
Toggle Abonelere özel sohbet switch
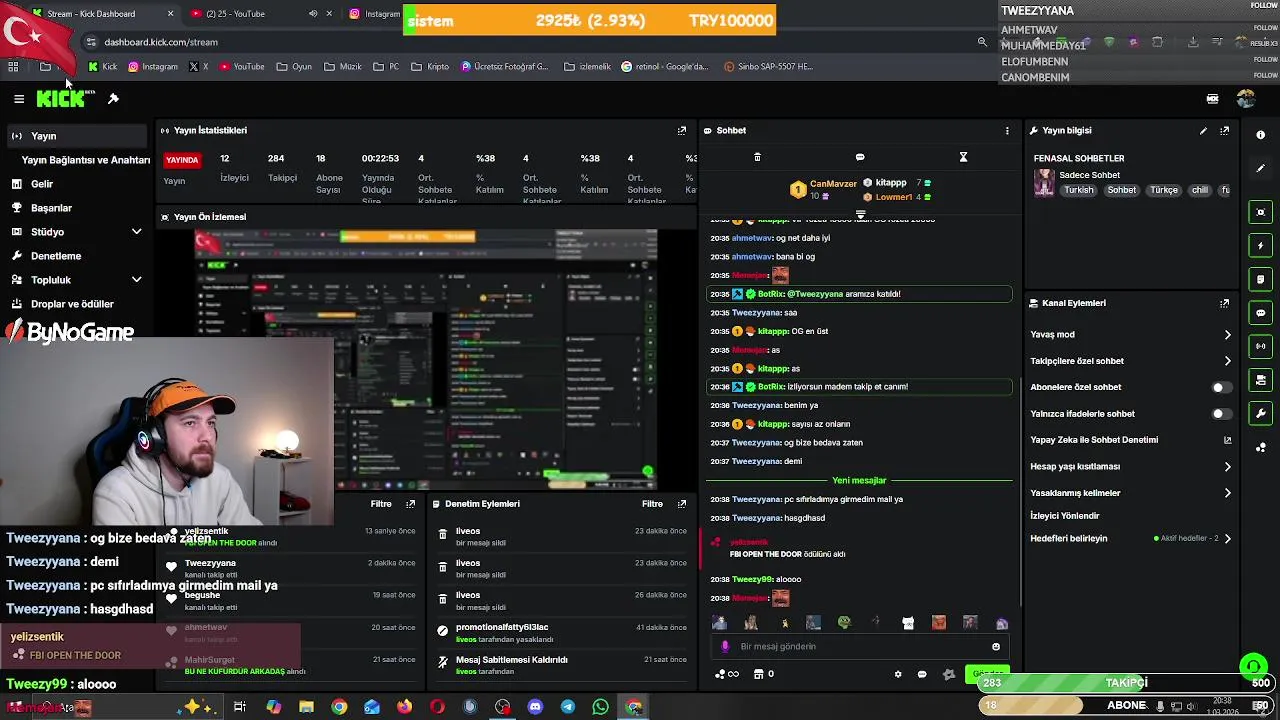1222,387
